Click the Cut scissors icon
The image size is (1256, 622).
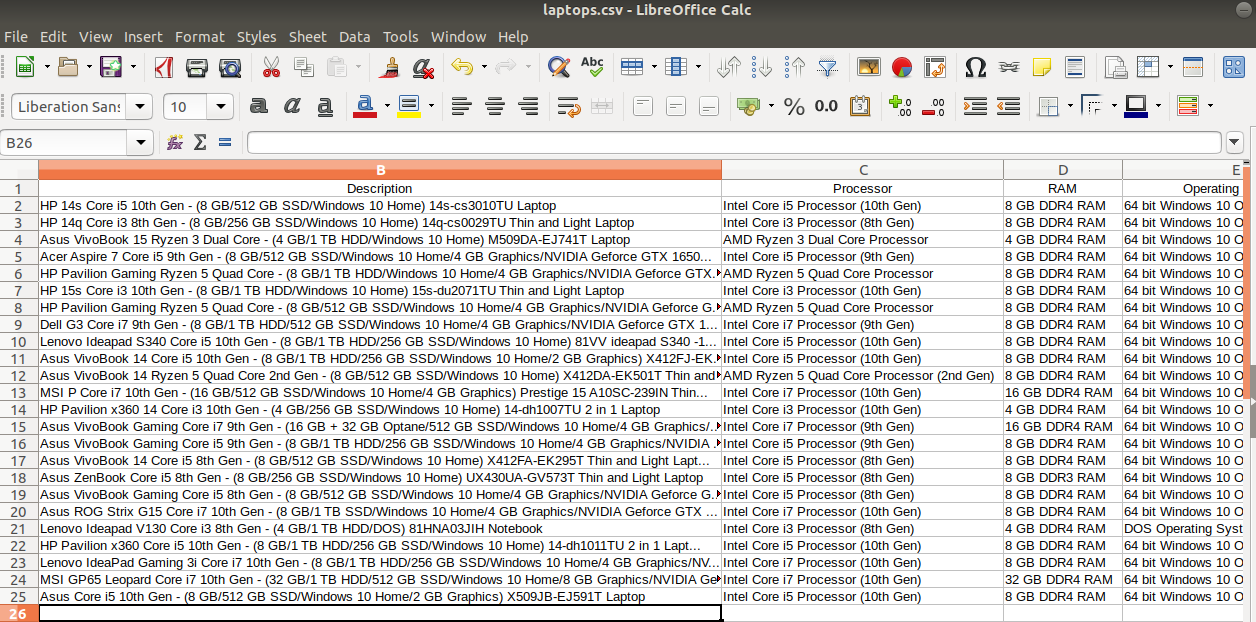tap(271, 67)
